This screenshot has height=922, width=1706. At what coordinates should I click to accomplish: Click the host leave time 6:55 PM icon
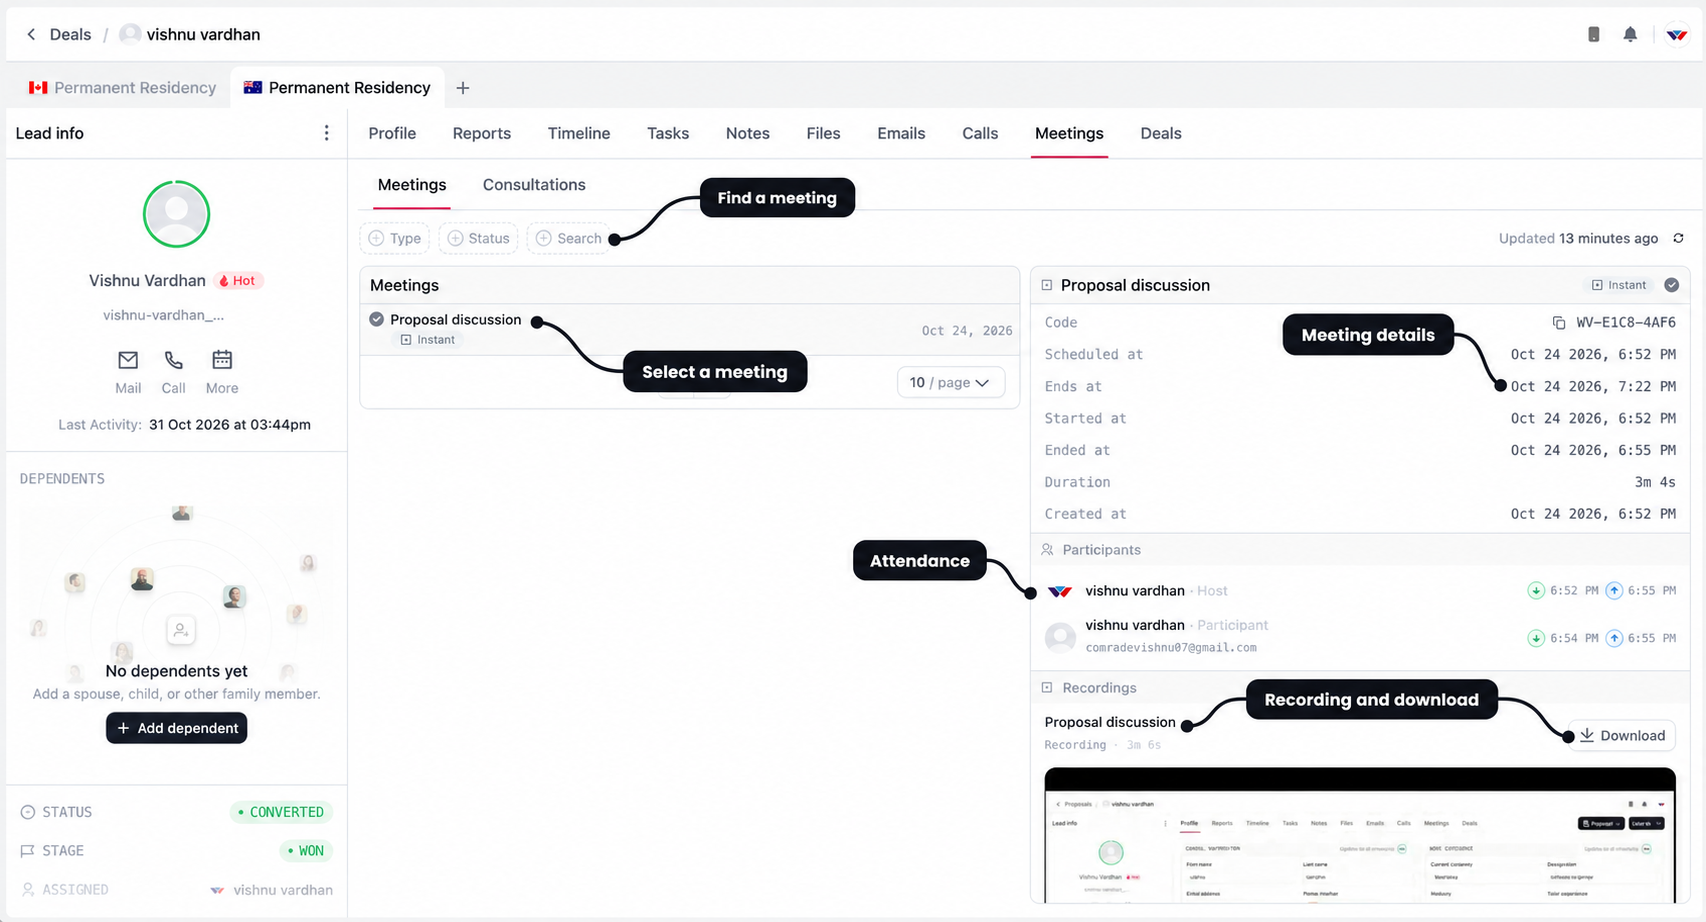(1614, 591)
